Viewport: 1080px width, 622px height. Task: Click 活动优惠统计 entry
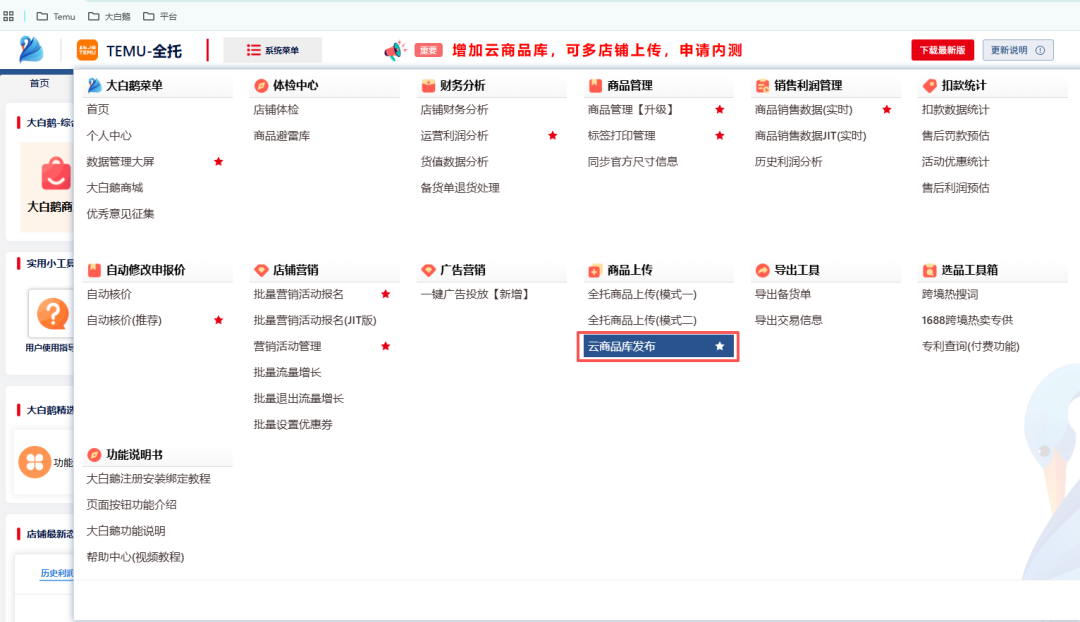pyautogui.click(x=955, y=162)
